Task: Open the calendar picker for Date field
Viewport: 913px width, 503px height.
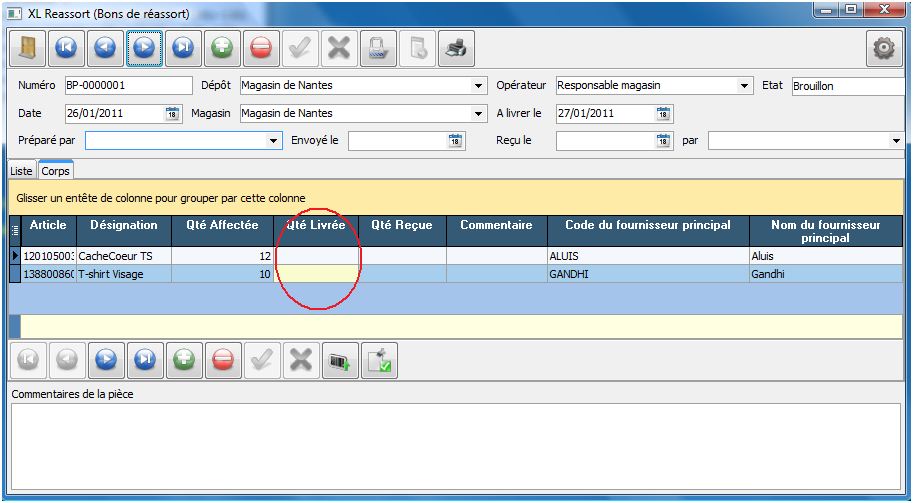Action: [x=172, y=113]
